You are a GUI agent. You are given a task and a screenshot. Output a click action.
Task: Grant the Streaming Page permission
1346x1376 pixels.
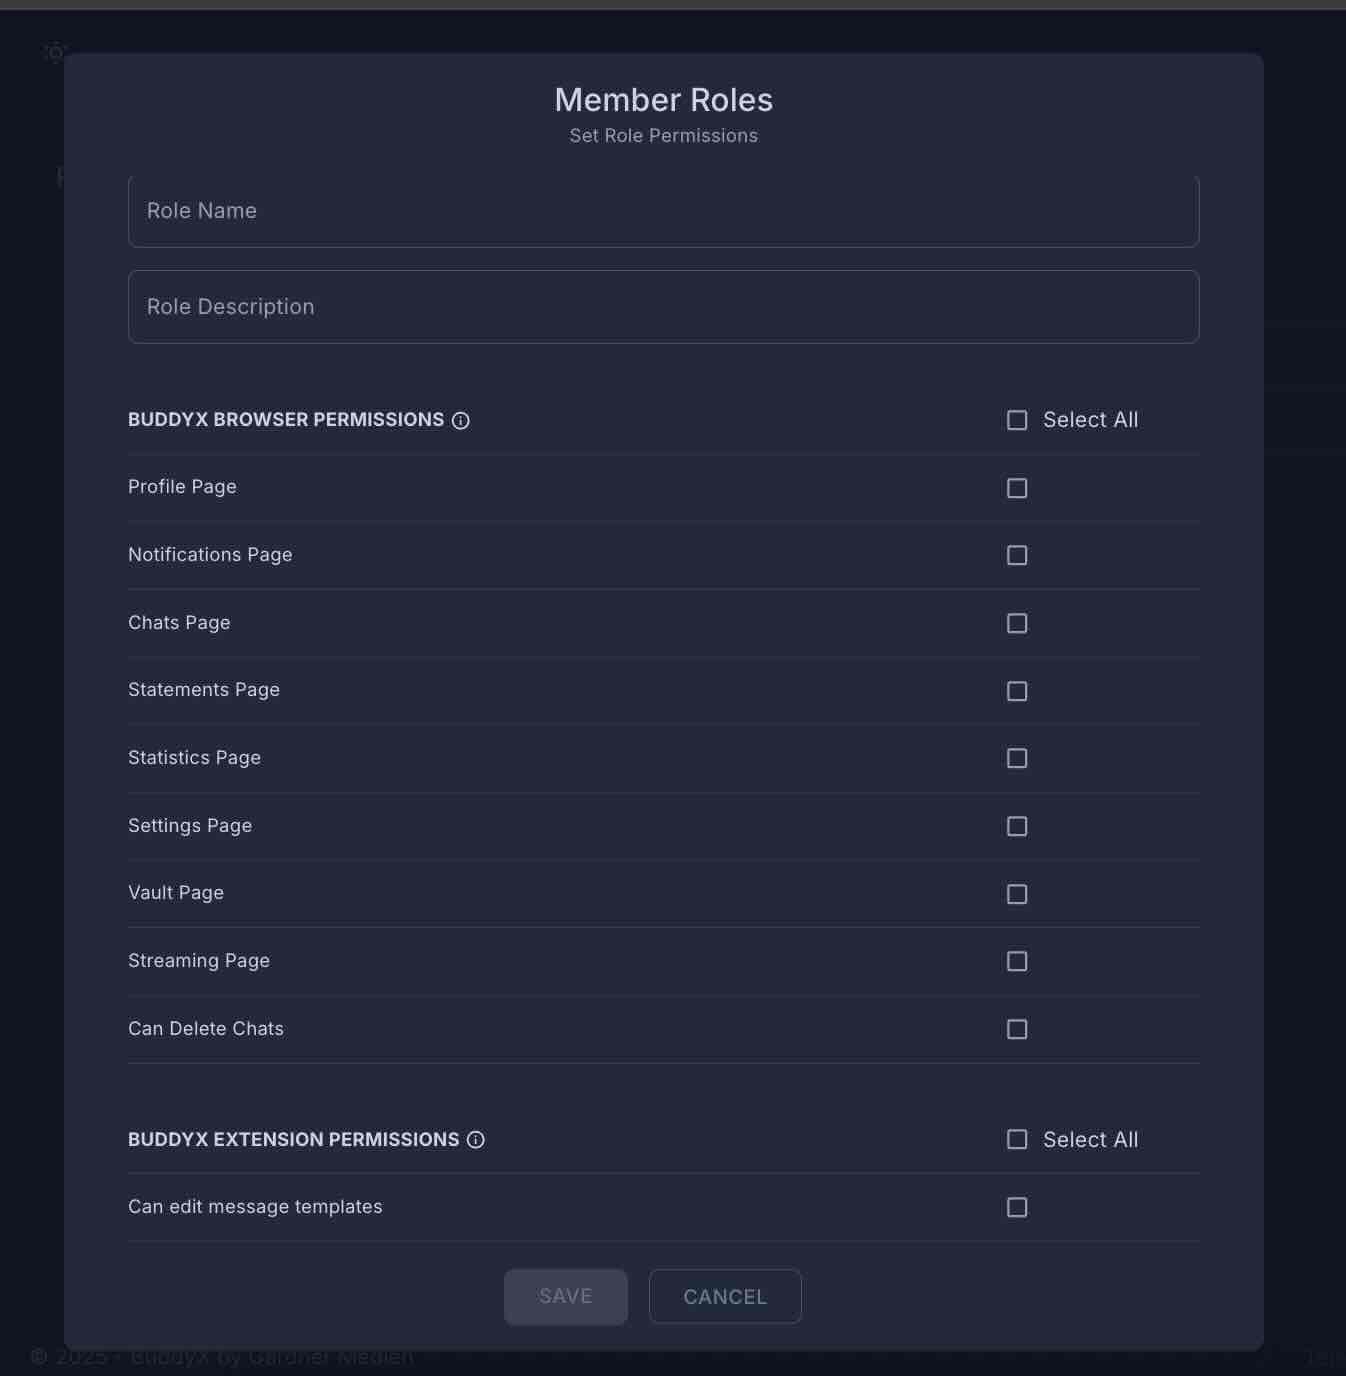[x=1017, y=961]
